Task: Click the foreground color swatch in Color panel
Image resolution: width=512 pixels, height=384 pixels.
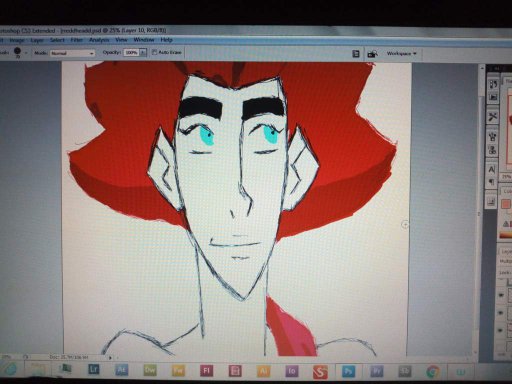Action: click(506, 204)
